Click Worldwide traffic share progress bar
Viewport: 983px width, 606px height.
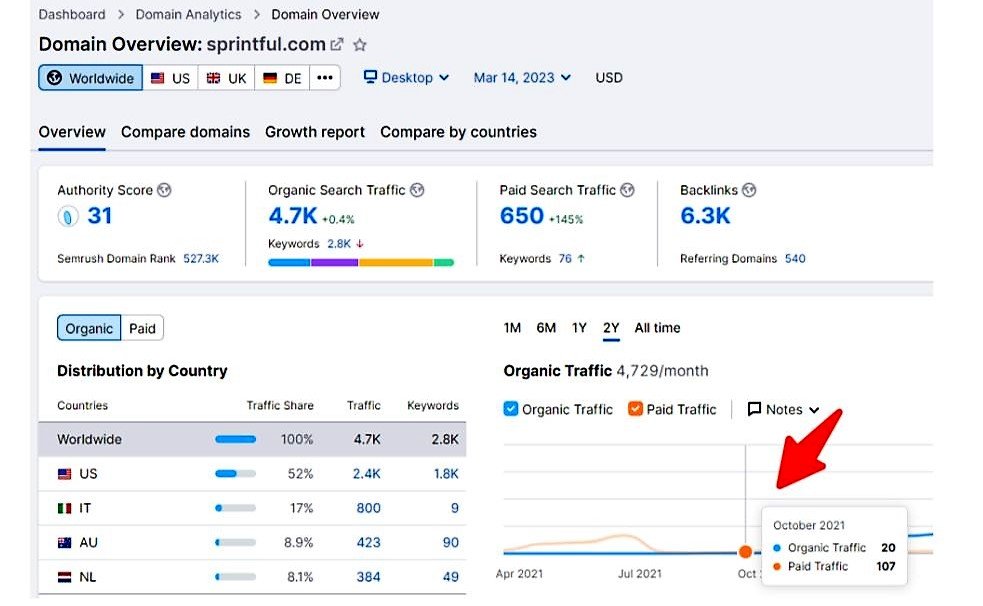click(x=235, y=439)
